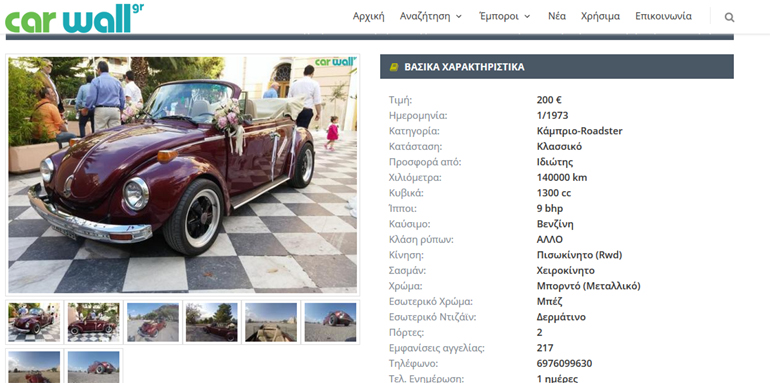Open the Νέα menu item
This screenshot has width=770, height=383.
point(557,16)
